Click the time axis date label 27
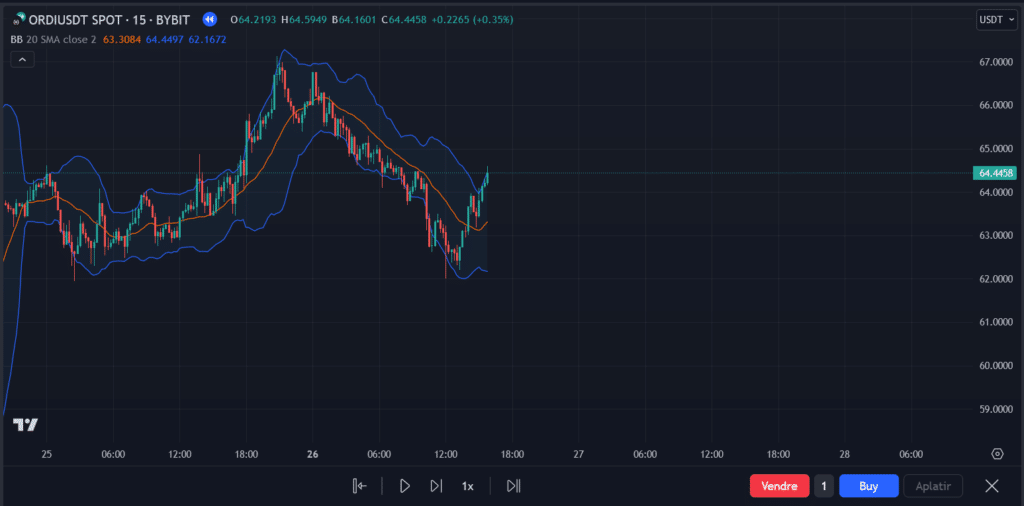This screenshot has height=506, width=1024. pyautogui.click(x=578, y=454)
